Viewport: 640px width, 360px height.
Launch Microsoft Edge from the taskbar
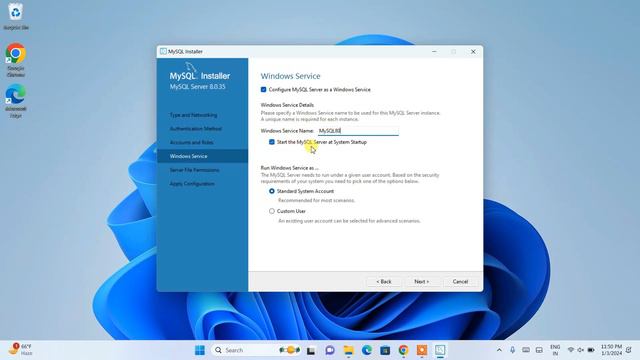pyautogui.click(x=367, y=350)
